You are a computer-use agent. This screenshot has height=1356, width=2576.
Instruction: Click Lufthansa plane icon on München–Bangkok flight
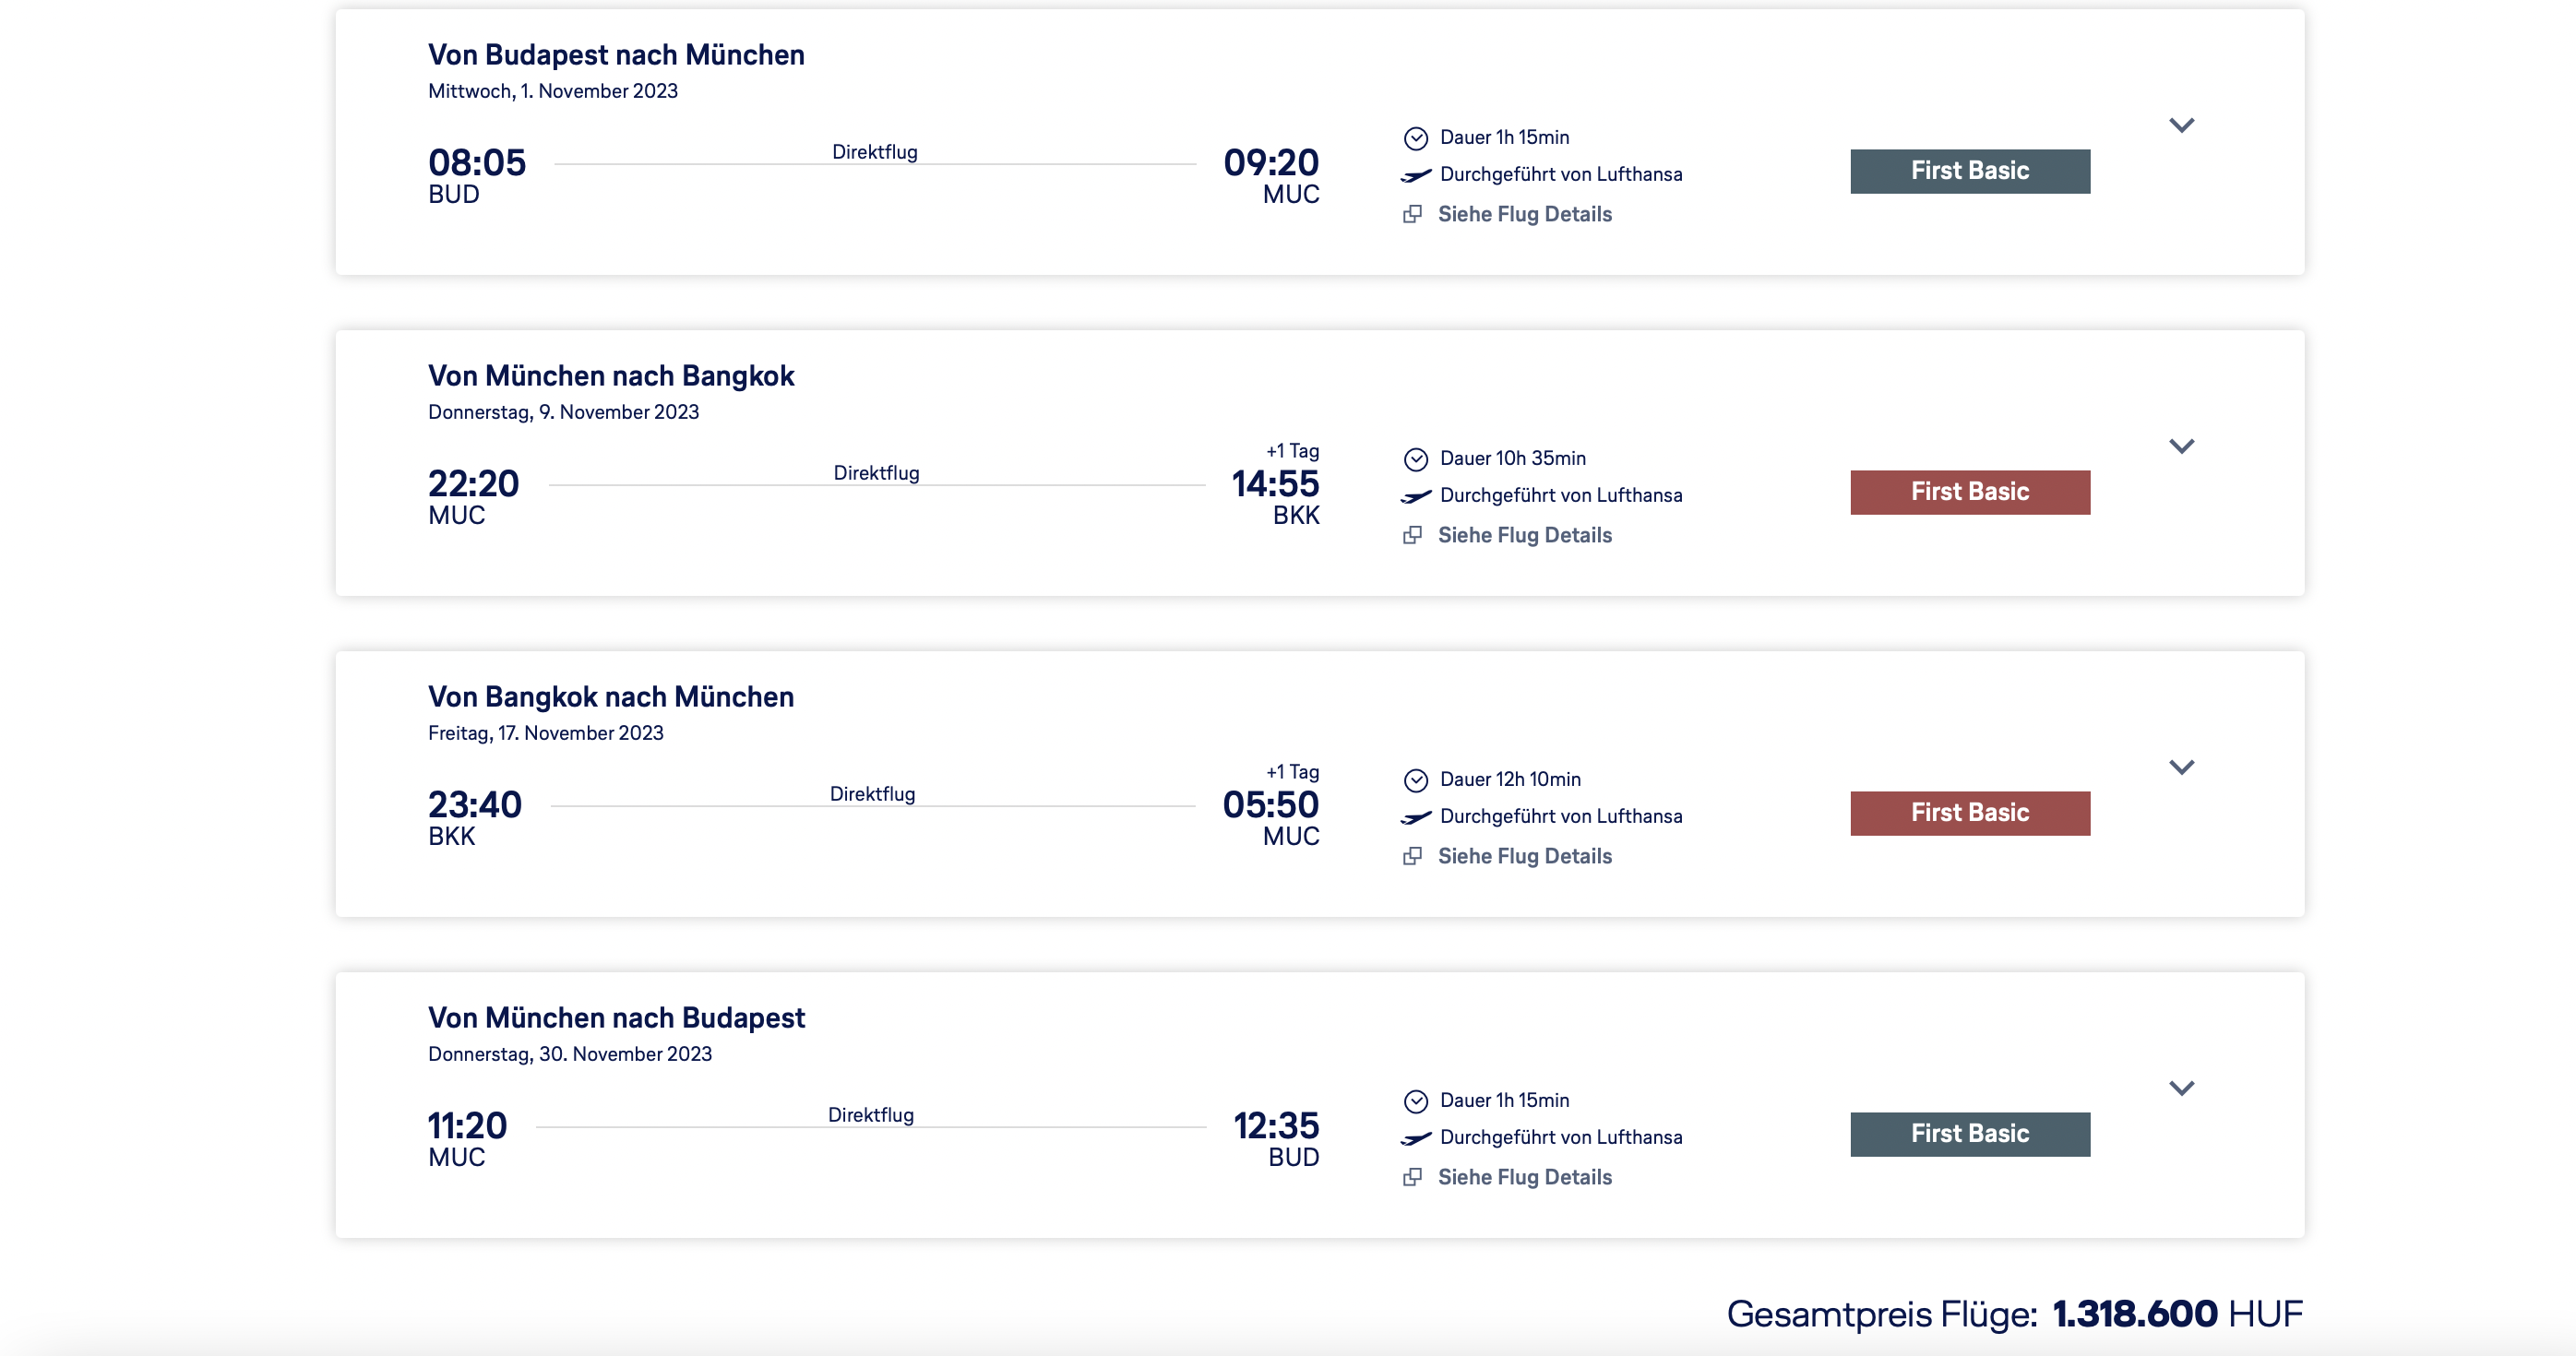pyautogui.click(x=1415, y=496)
